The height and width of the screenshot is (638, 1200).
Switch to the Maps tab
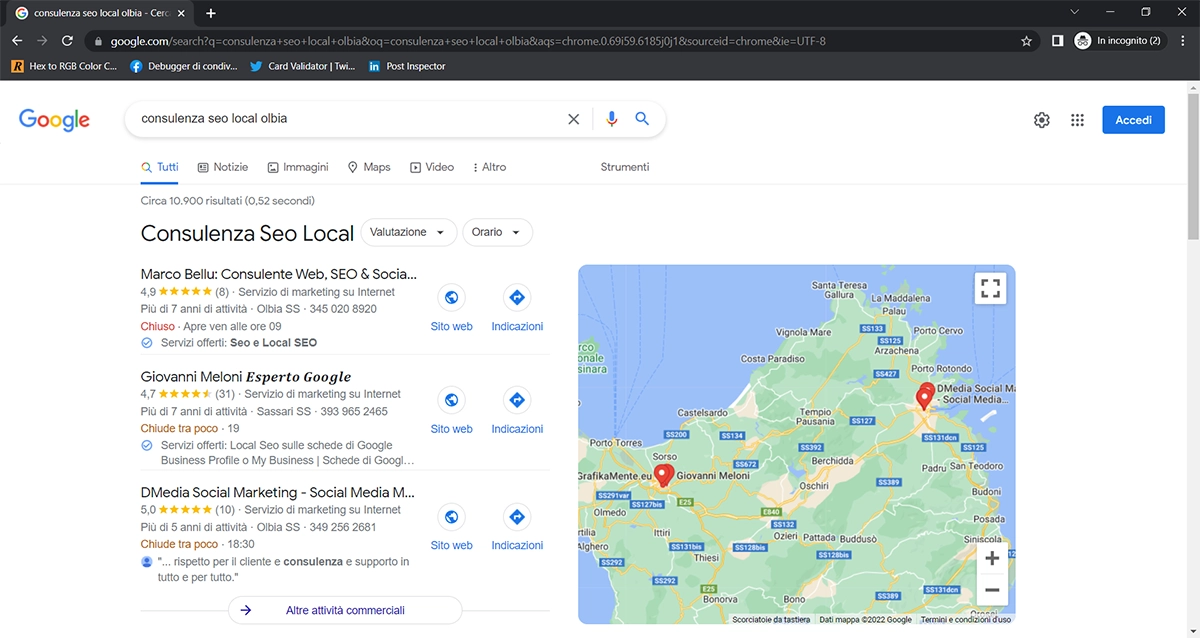click(x=369, y=167)
